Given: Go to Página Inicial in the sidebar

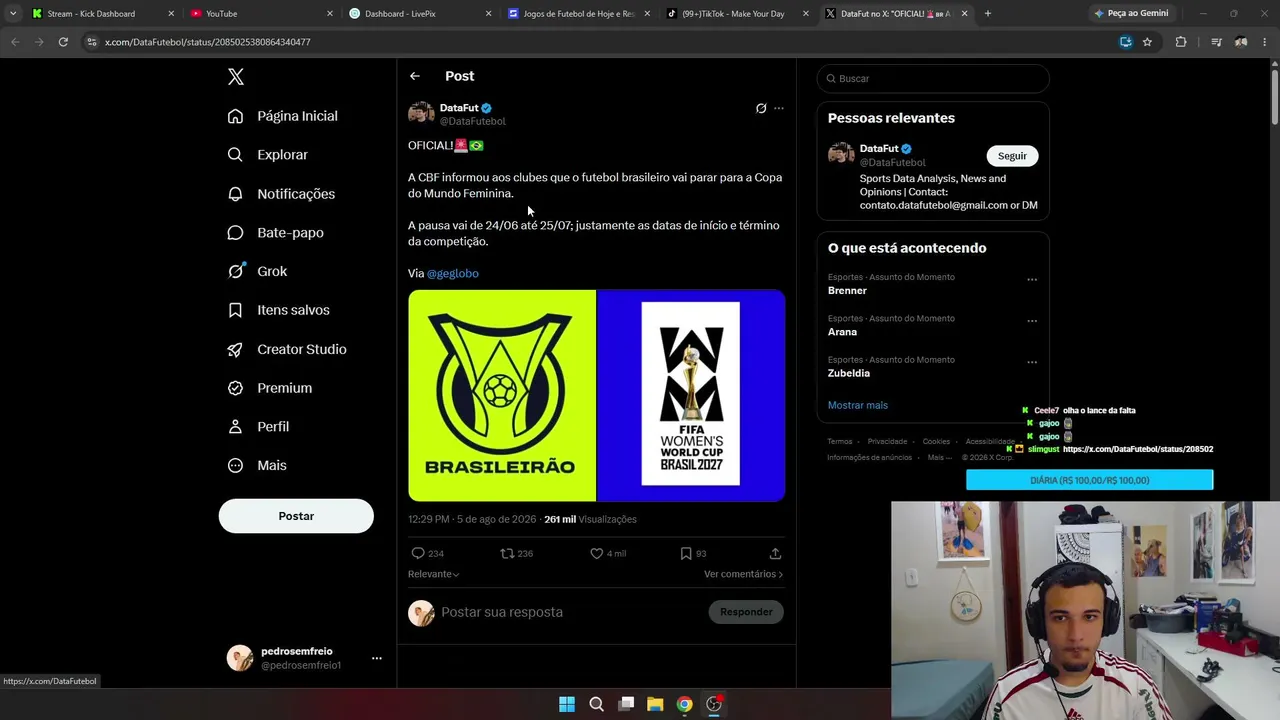Looking at the screenshot, I should point(283,116).
